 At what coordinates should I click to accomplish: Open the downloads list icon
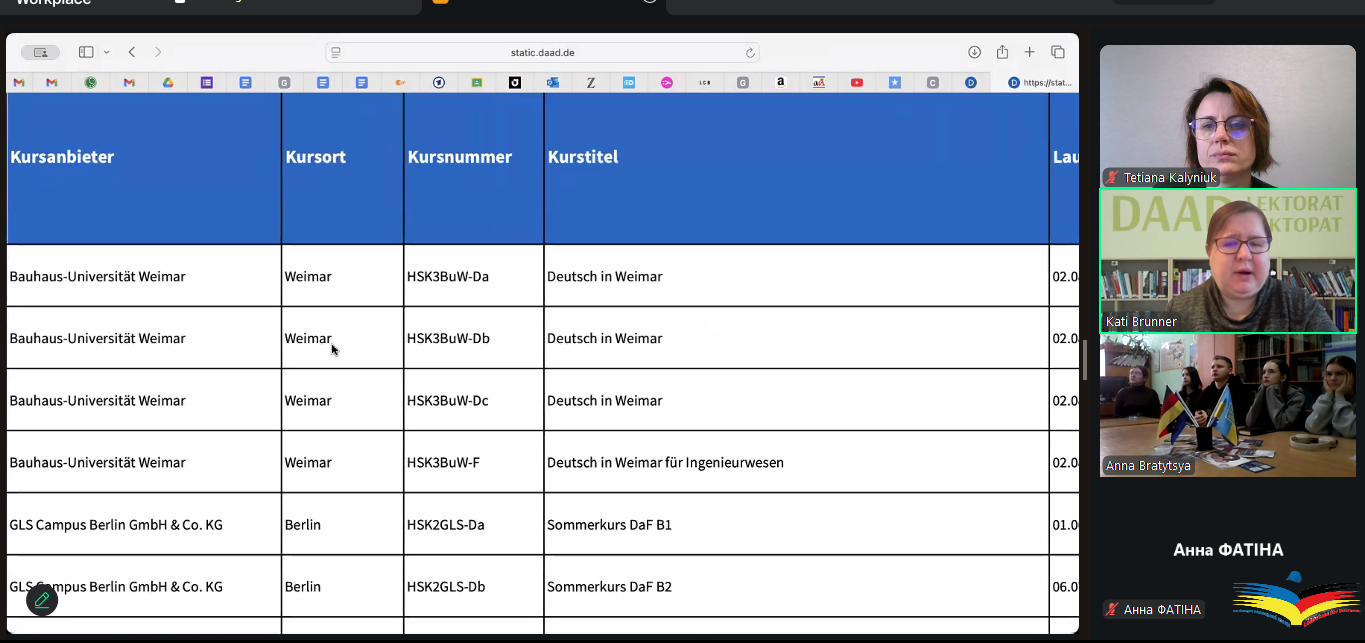(974, 52)
